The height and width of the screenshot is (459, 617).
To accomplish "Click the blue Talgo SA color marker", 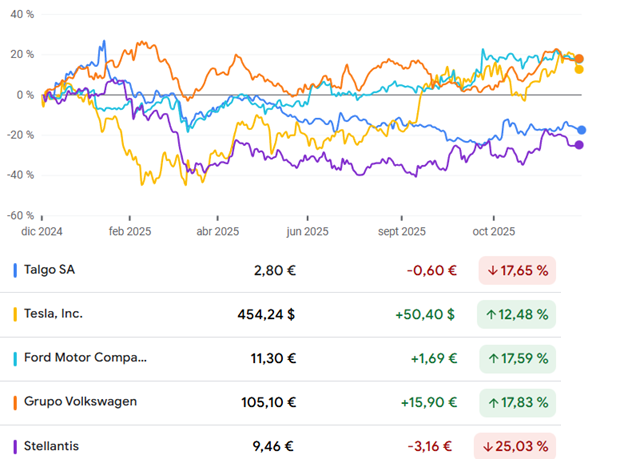I will coord(15,270).
